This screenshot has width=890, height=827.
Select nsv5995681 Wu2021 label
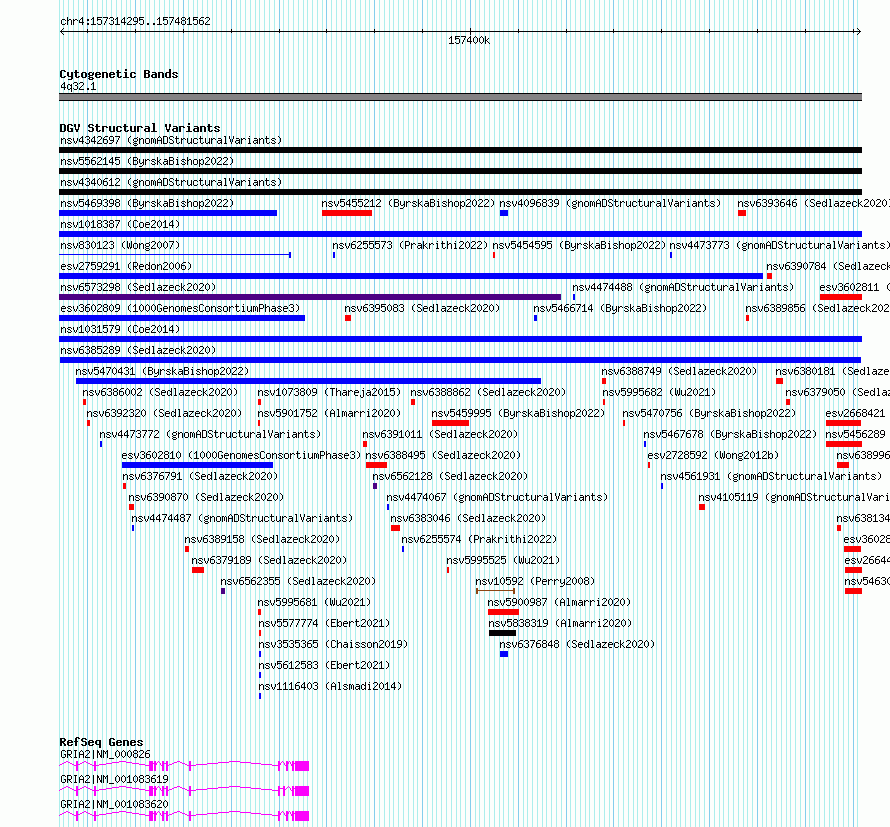click(314, 602)
